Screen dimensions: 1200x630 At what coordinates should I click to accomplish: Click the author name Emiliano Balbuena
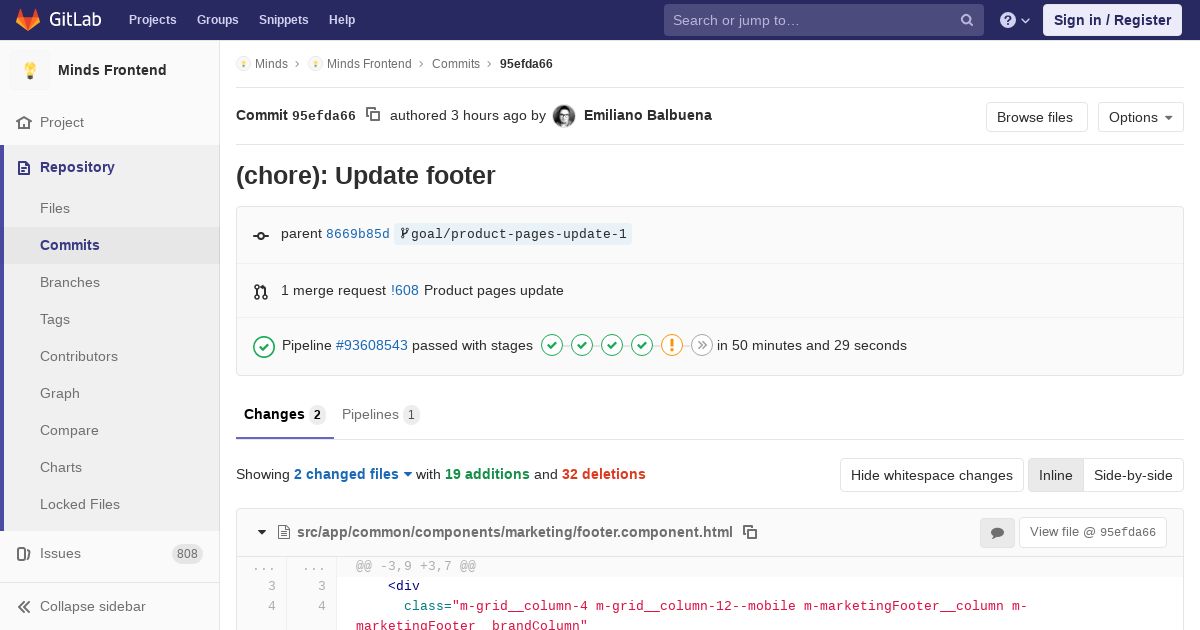[648, 115]
